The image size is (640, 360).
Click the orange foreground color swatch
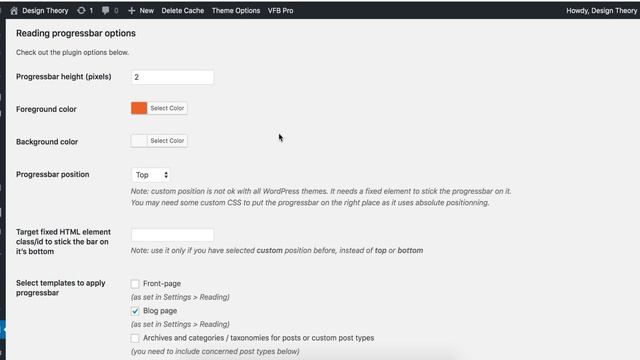[x=139, y=108]
